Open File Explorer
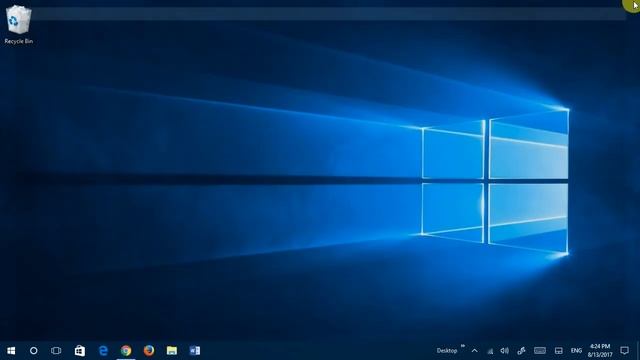The width and height of the screenshot is (640, 360). 172,351
